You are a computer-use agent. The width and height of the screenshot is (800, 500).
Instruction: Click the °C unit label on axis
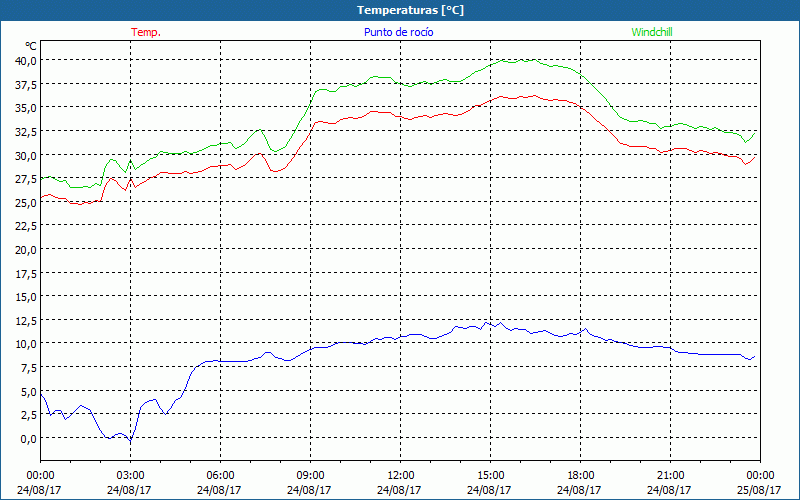tap(31, 46)
